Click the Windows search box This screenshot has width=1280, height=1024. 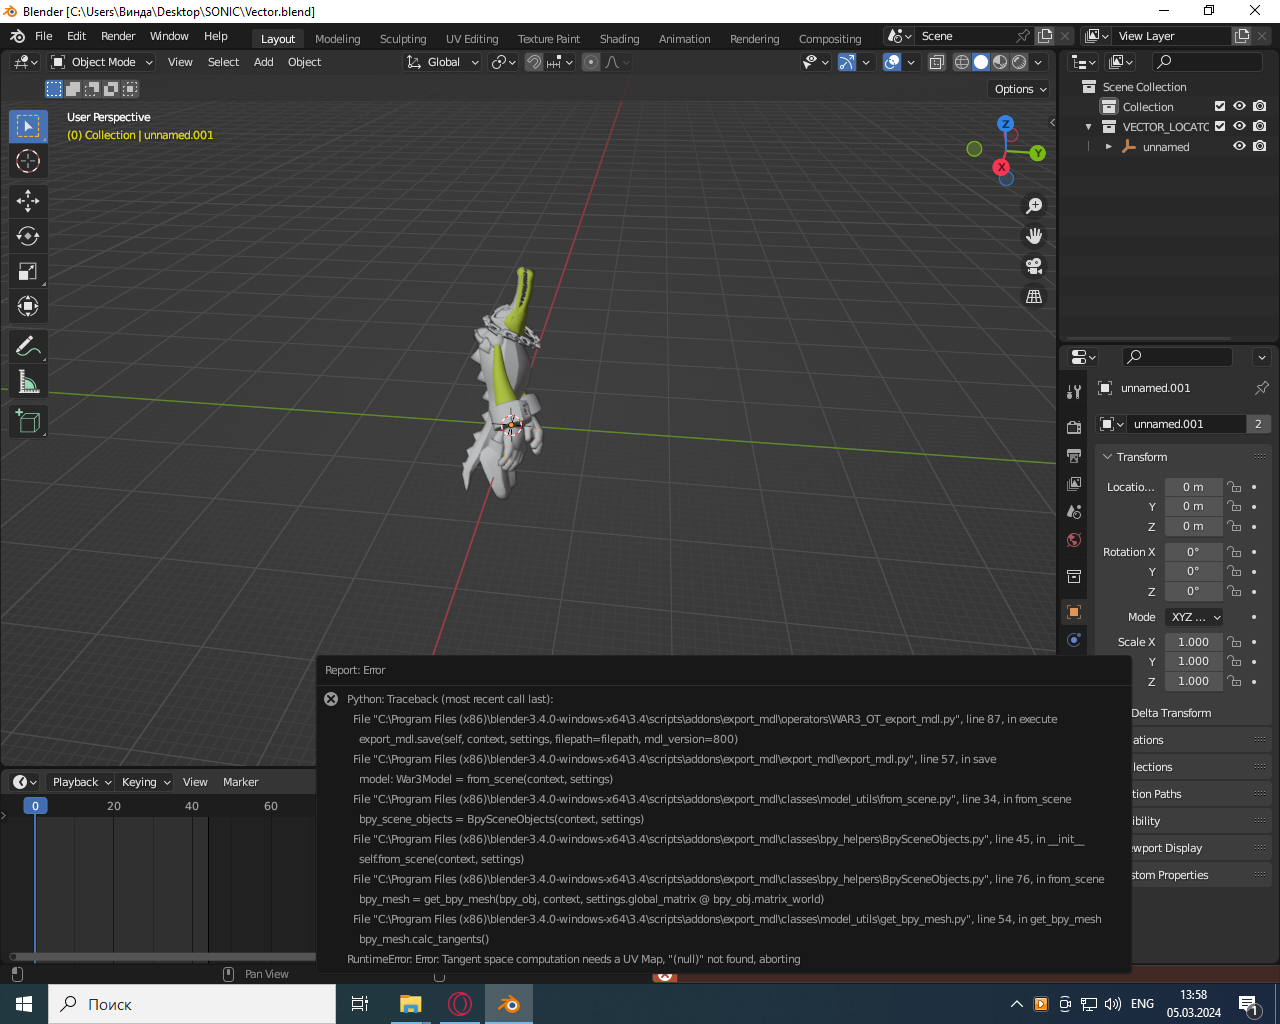tap(192, 1004)
